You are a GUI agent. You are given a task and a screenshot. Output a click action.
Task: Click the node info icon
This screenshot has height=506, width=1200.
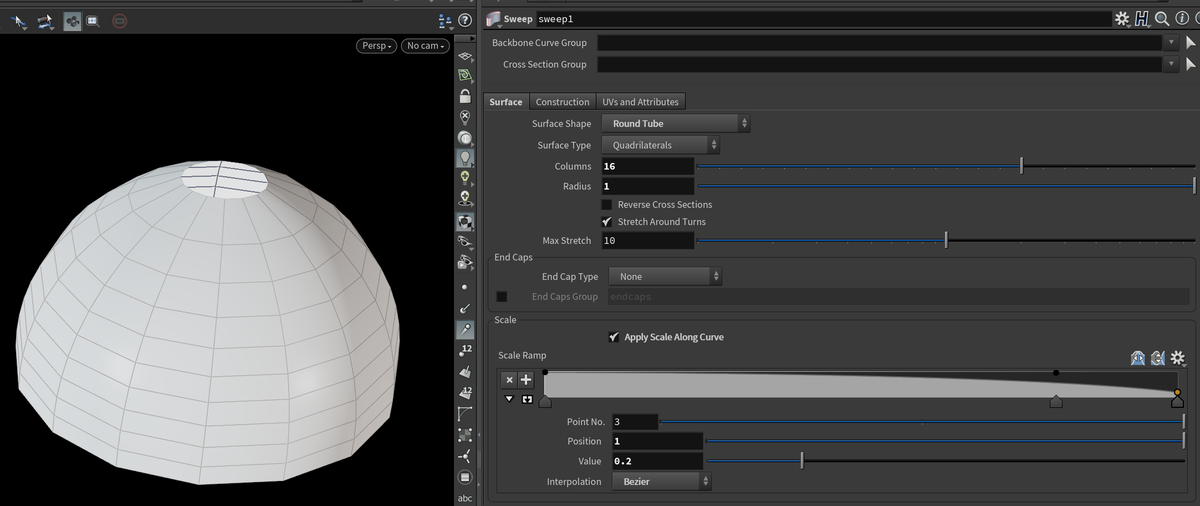pos(1182,19)
